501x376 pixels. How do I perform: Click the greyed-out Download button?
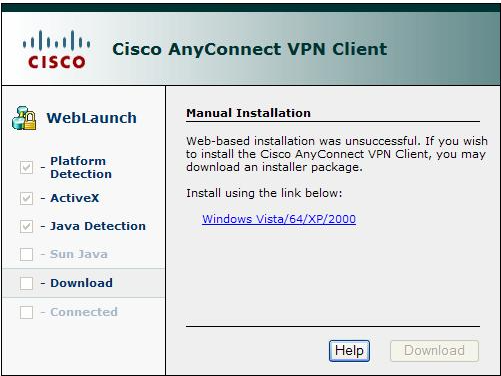point(434,351)
